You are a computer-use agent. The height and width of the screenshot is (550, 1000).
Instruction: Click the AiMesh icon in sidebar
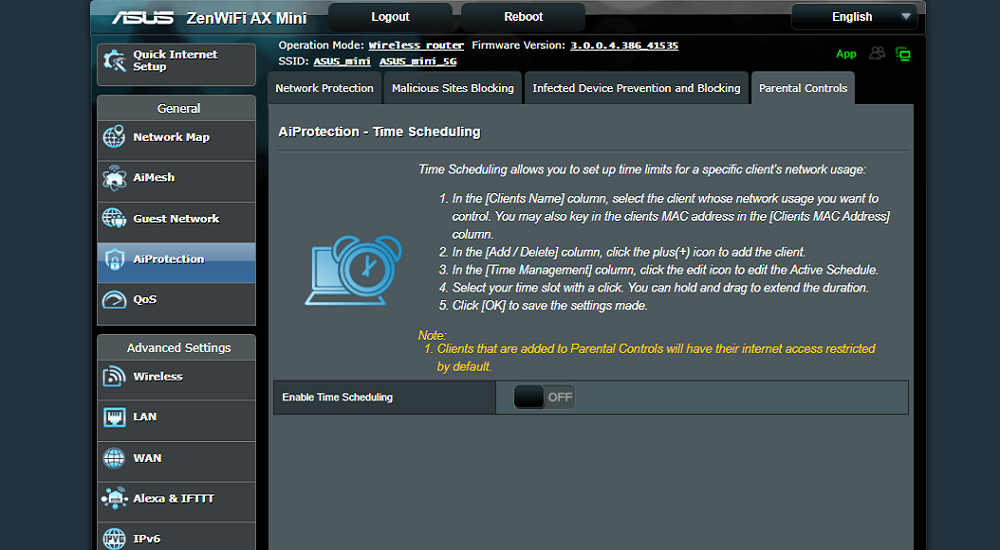[114, 177]
